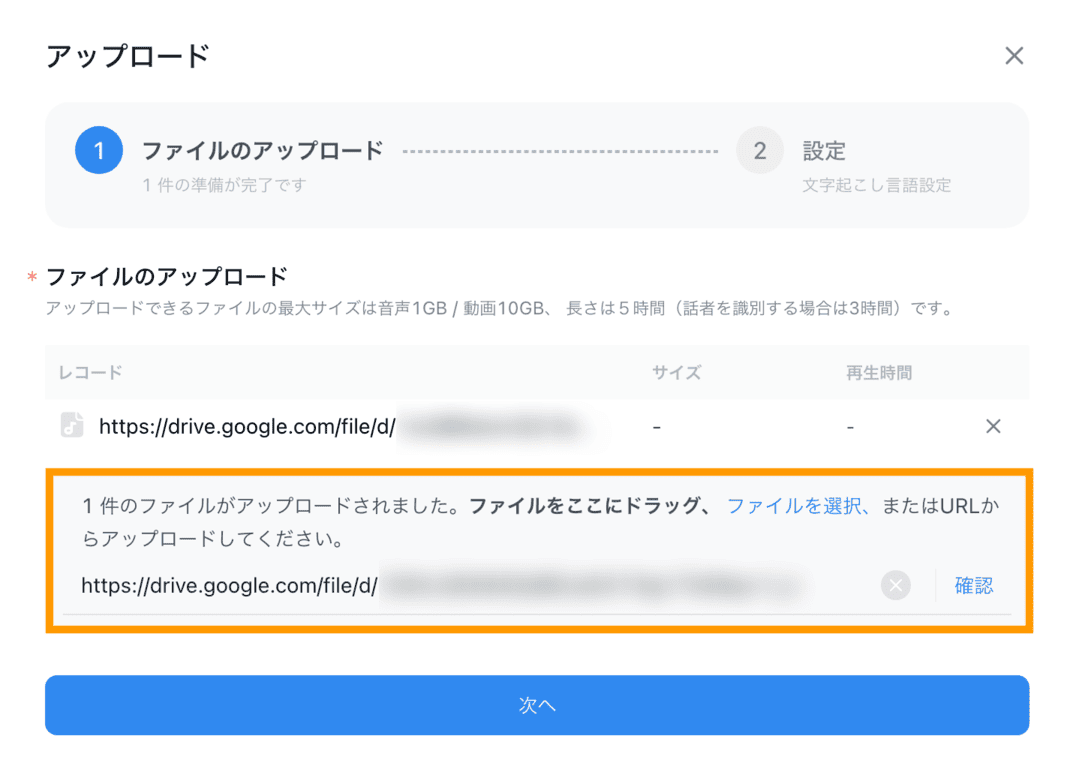The width and height of the screenshot is (1073, 781).
Task: Close the アップロード dialog with the X
Action: coord(1013,55)
